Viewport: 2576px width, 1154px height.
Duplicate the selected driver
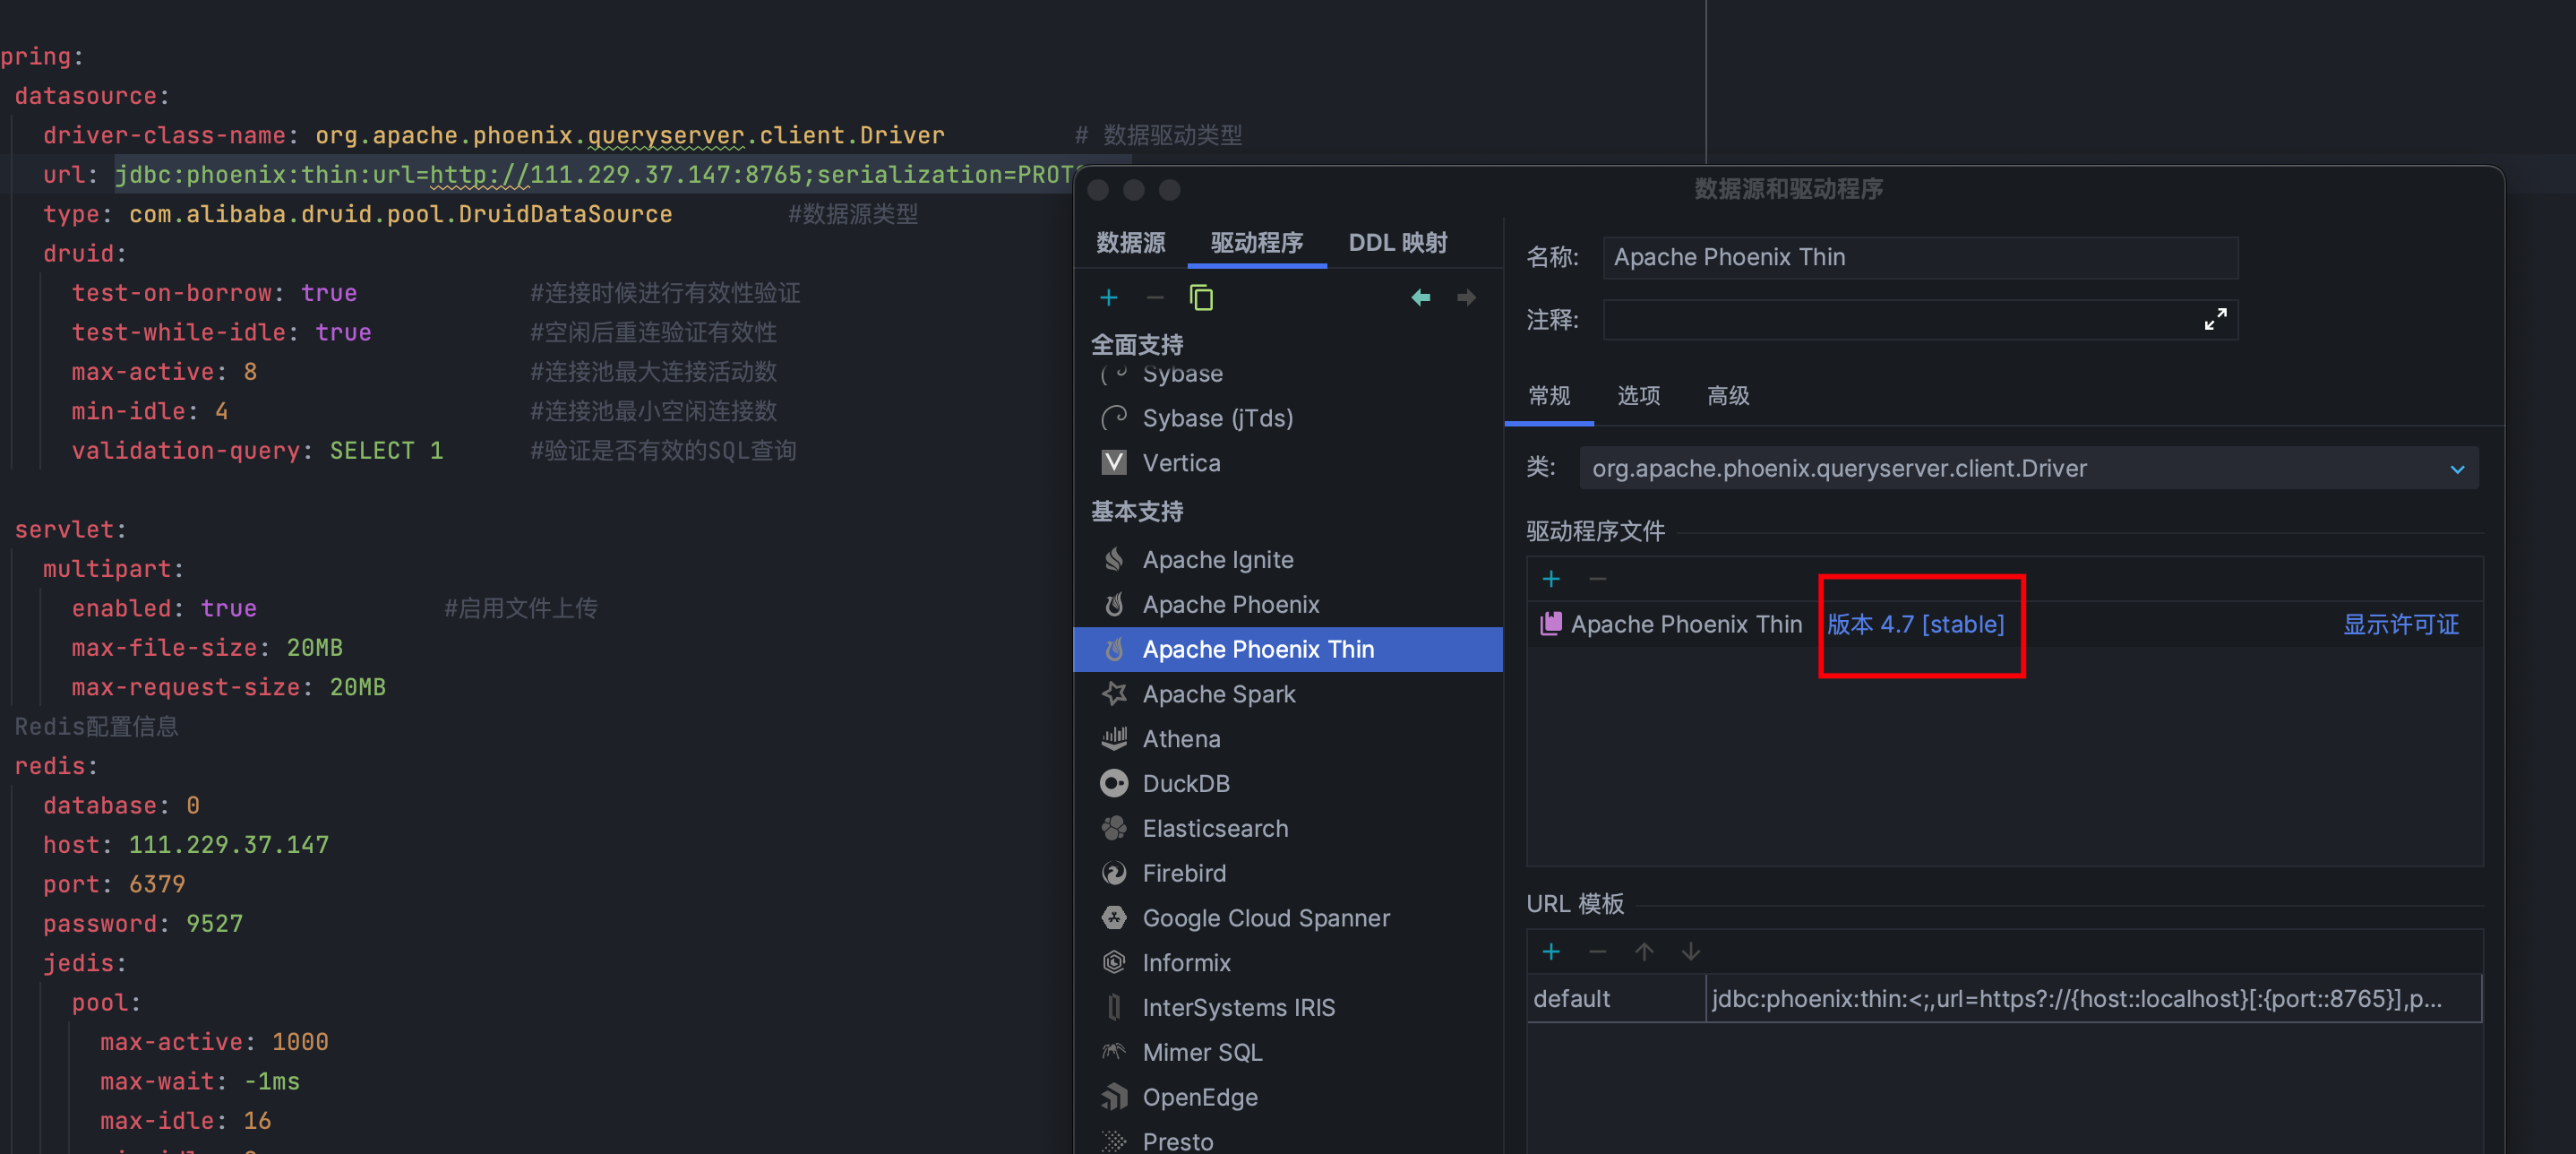click(1201, 298)
